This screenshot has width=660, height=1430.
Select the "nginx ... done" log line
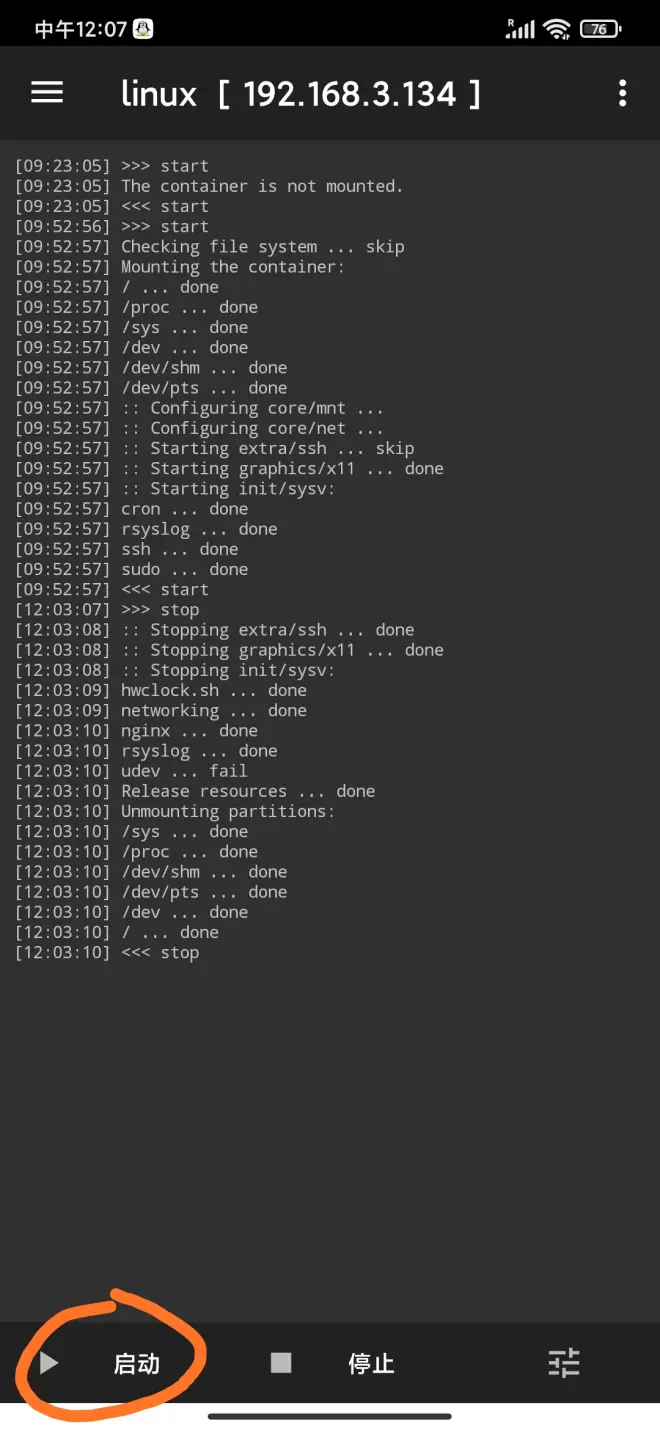coord(136,731)
